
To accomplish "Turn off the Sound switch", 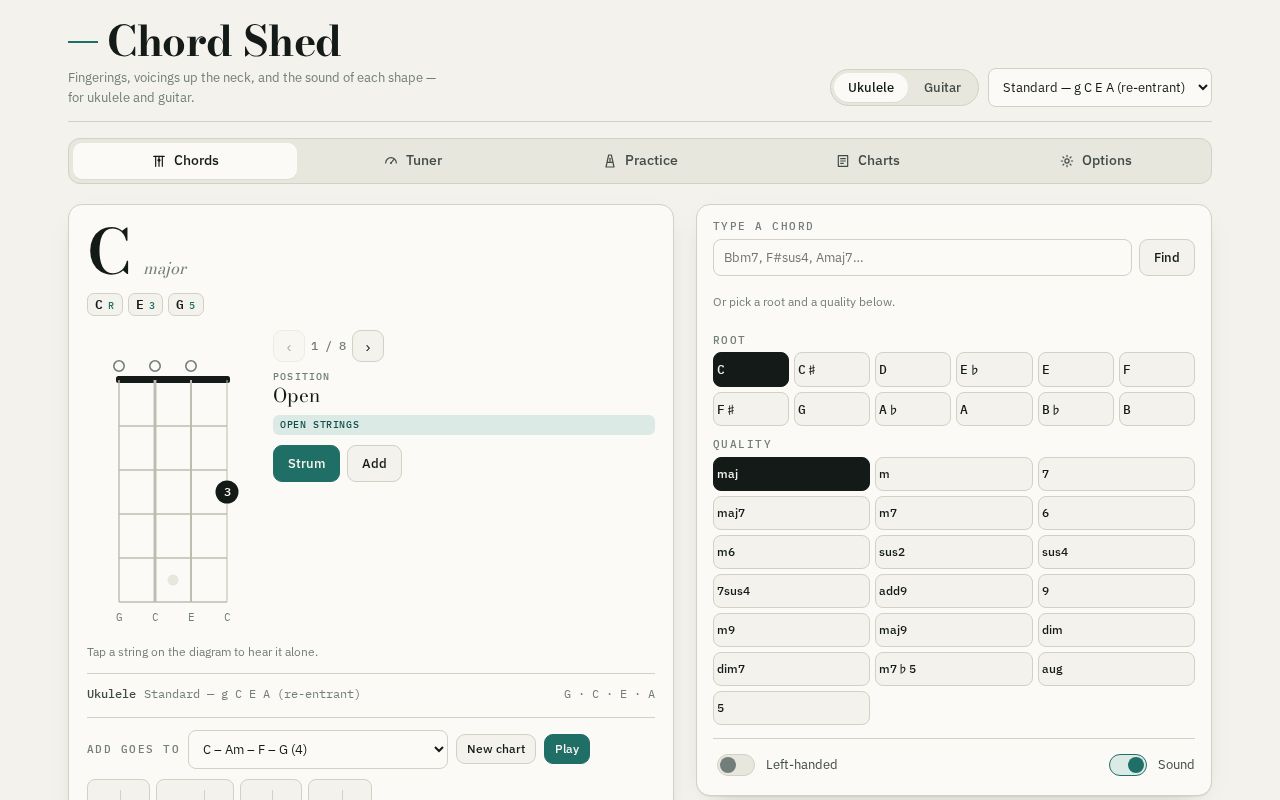I will (1128, 765).
